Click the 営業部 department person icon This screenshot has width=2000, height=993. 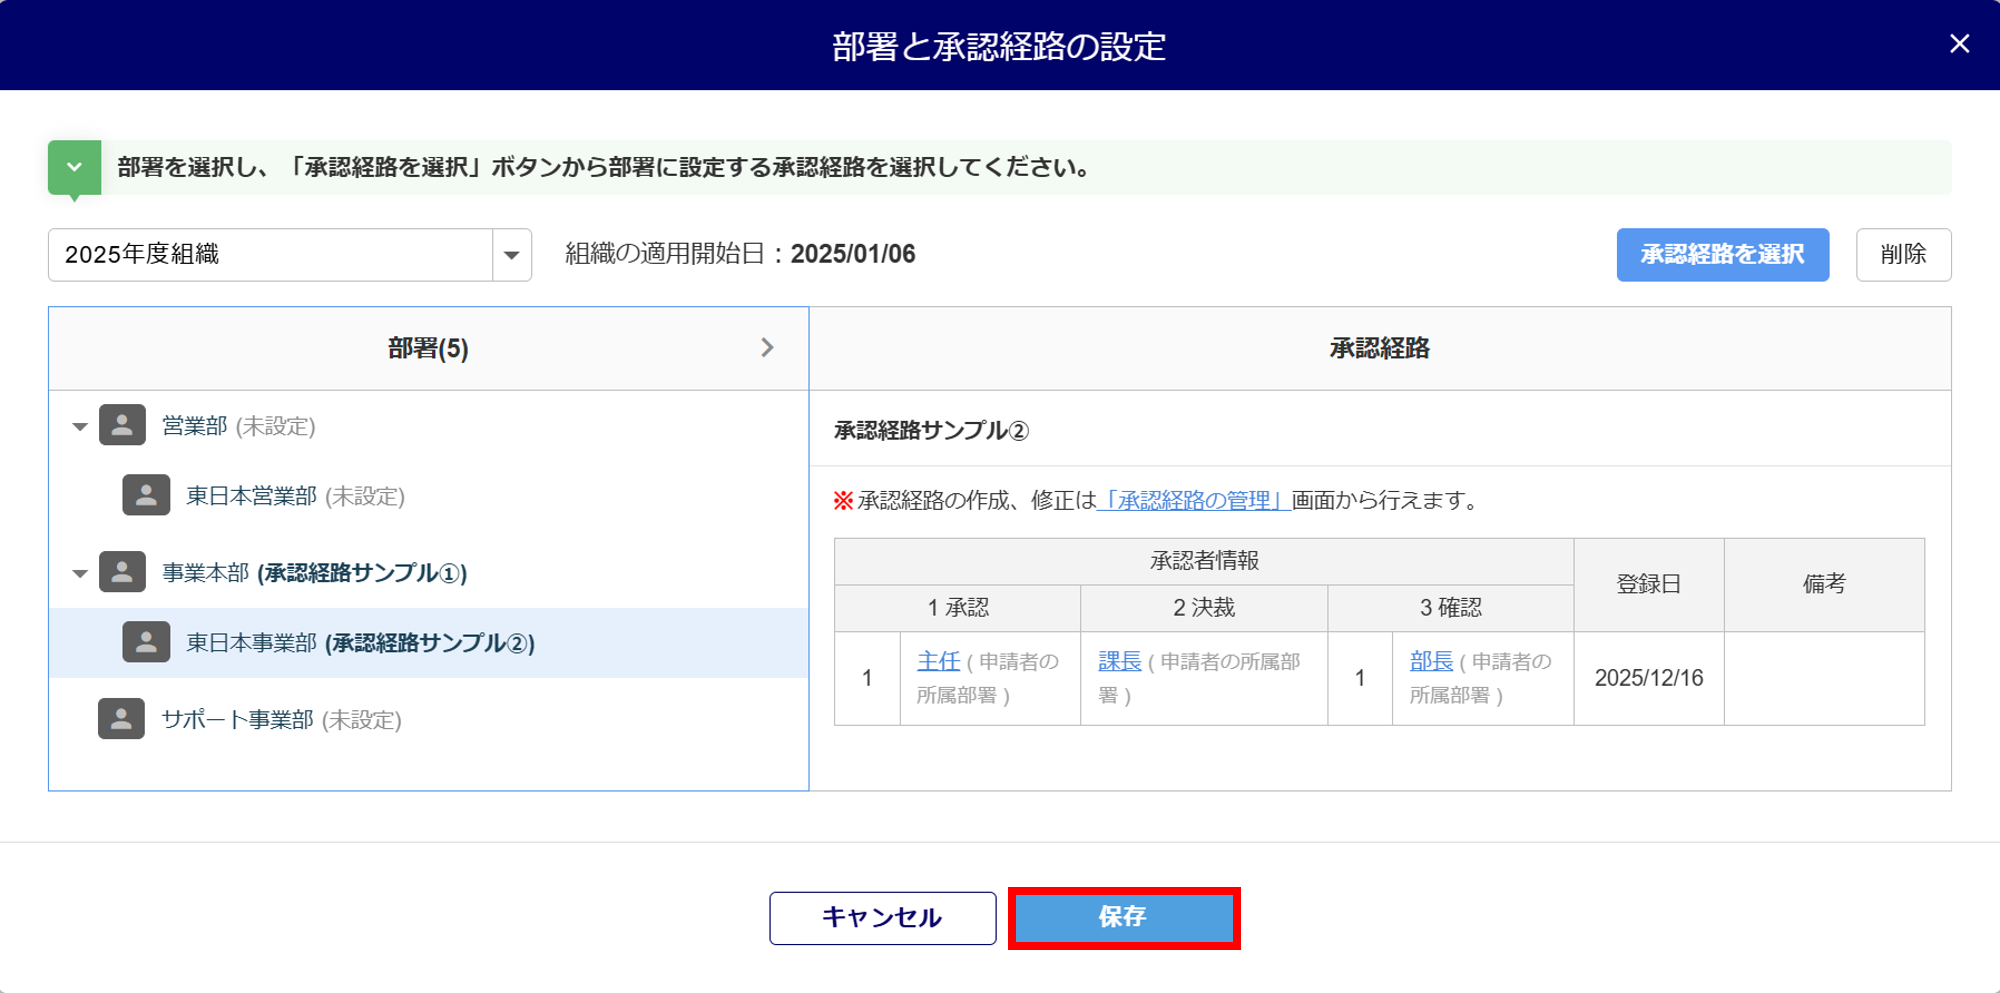pyautogui.click(x=122, y=426)
